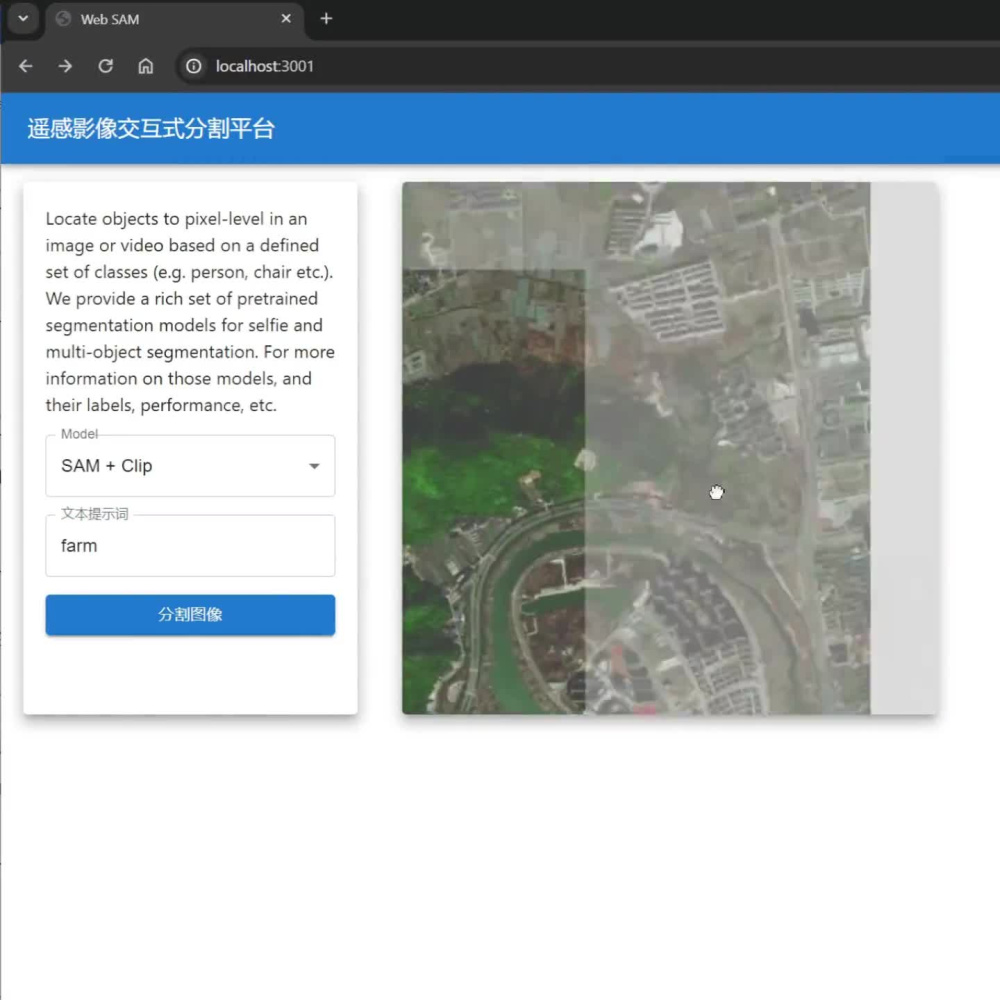1000x1000 pixels.
Task: Open the tab search chevron
Action: coord(23,18)
